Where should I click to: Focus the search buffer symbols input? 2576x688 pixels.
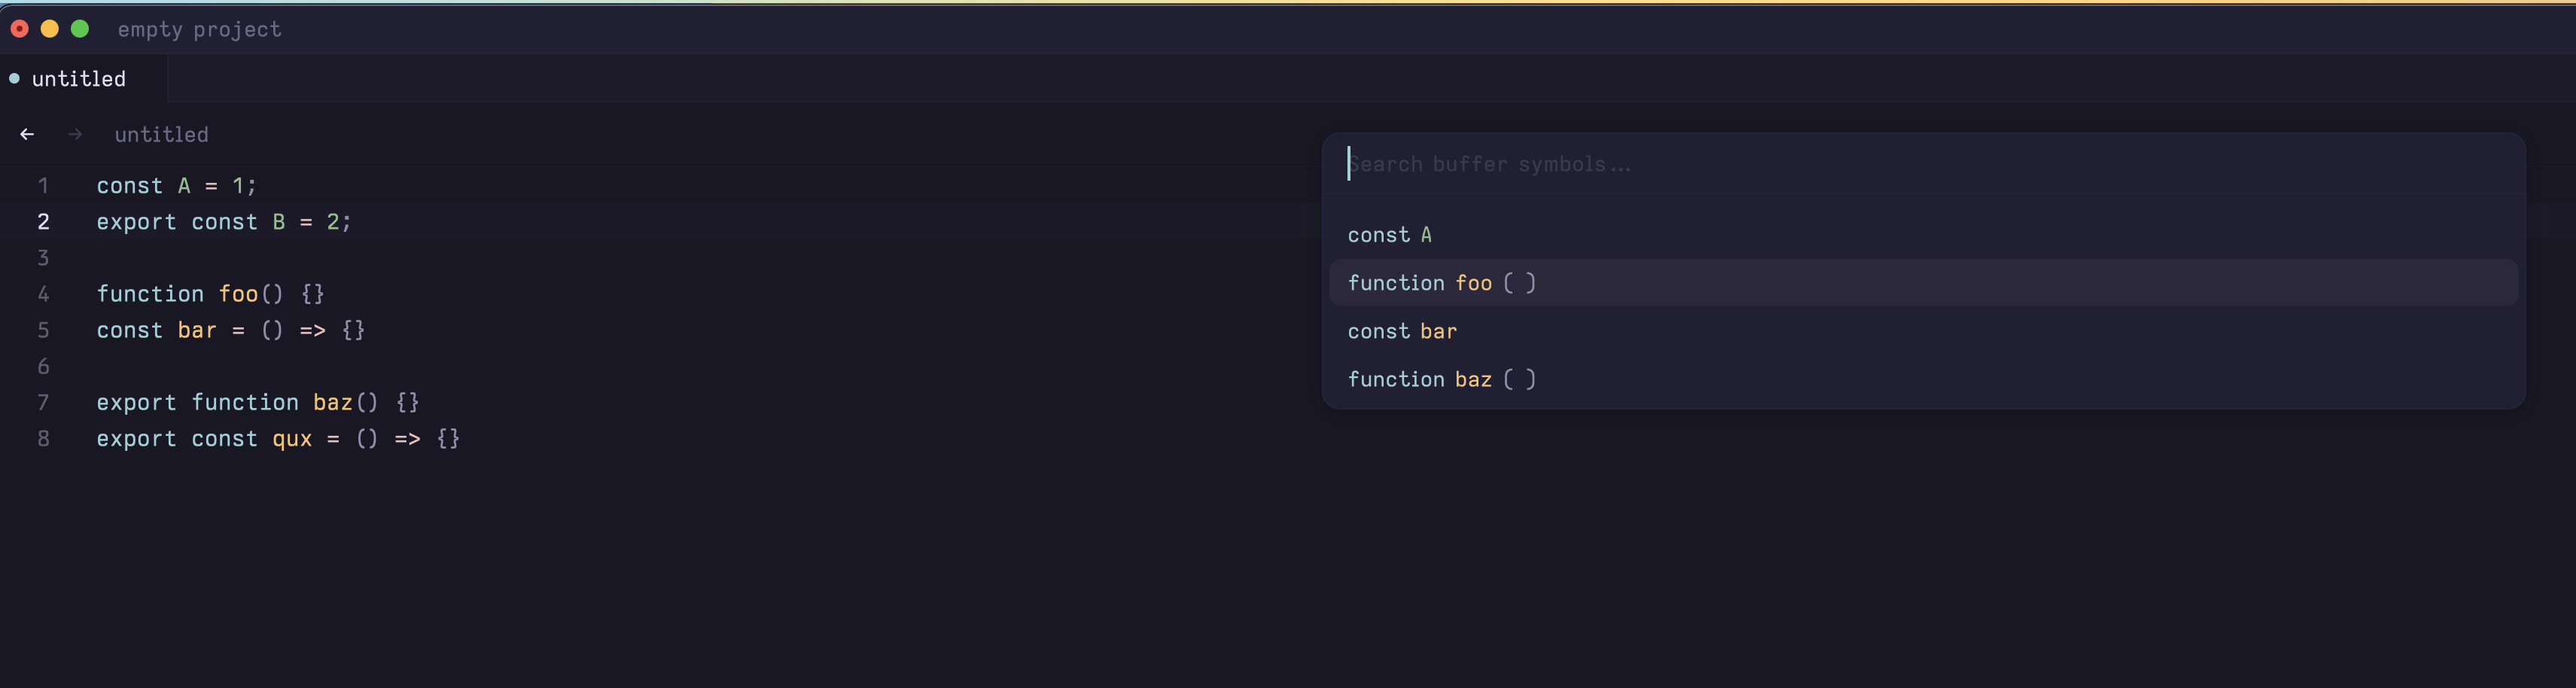pos(1700,163)
